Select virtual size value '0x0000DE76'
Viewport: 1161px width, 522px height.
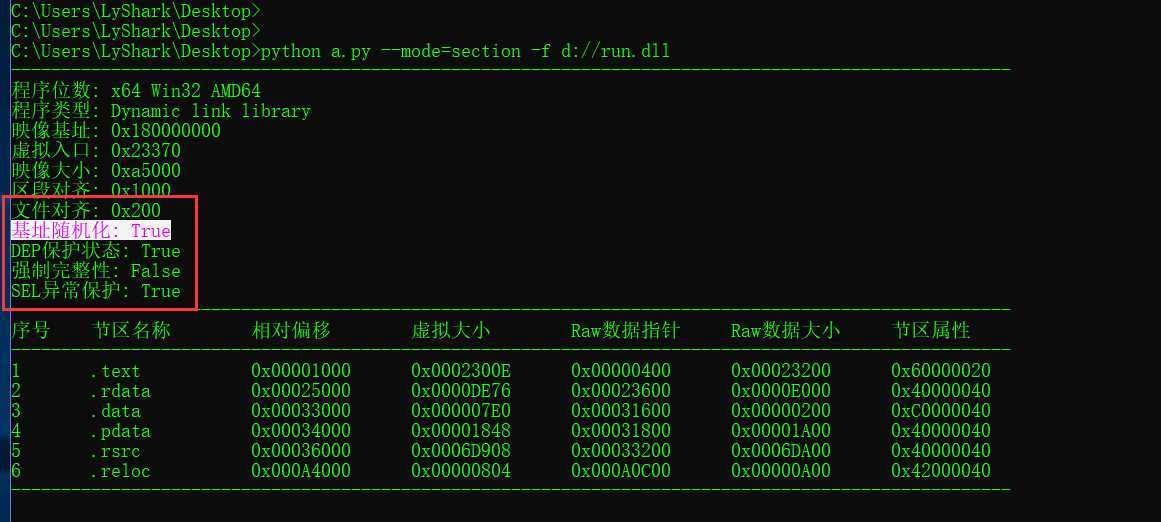pos(461,391)
